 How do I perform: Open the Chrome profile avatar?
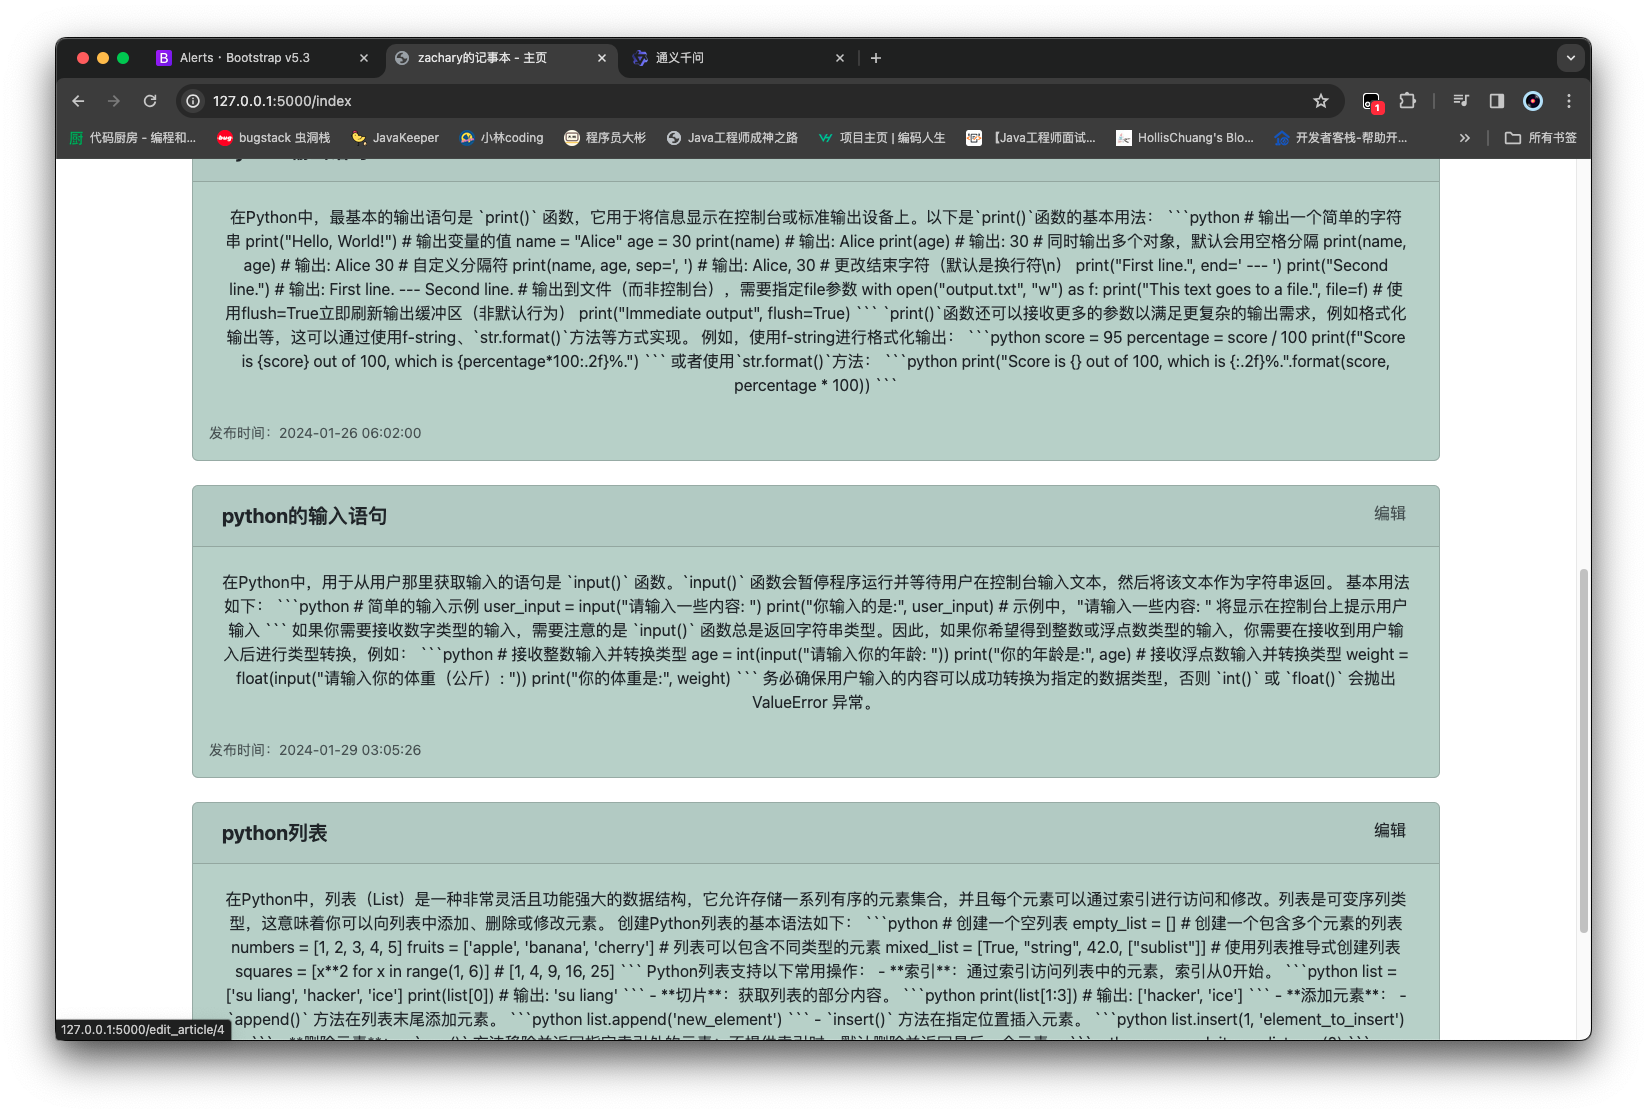pos(1533,101)
